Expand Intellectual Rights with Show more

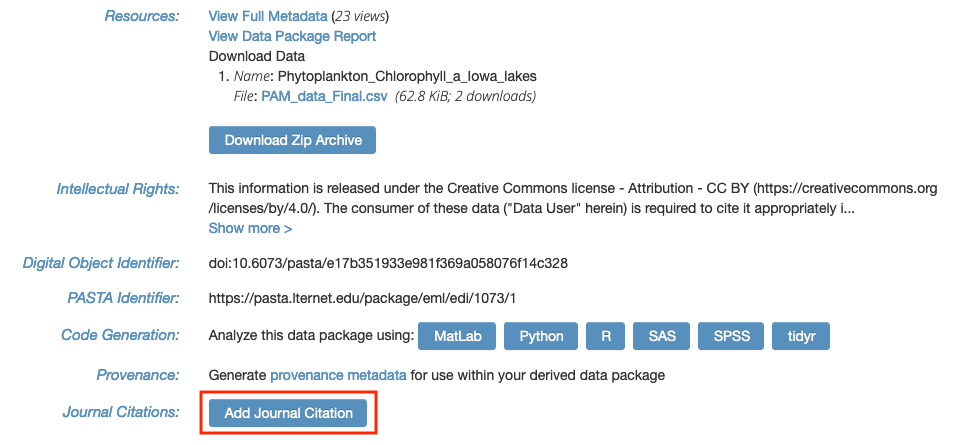[250, 228]
